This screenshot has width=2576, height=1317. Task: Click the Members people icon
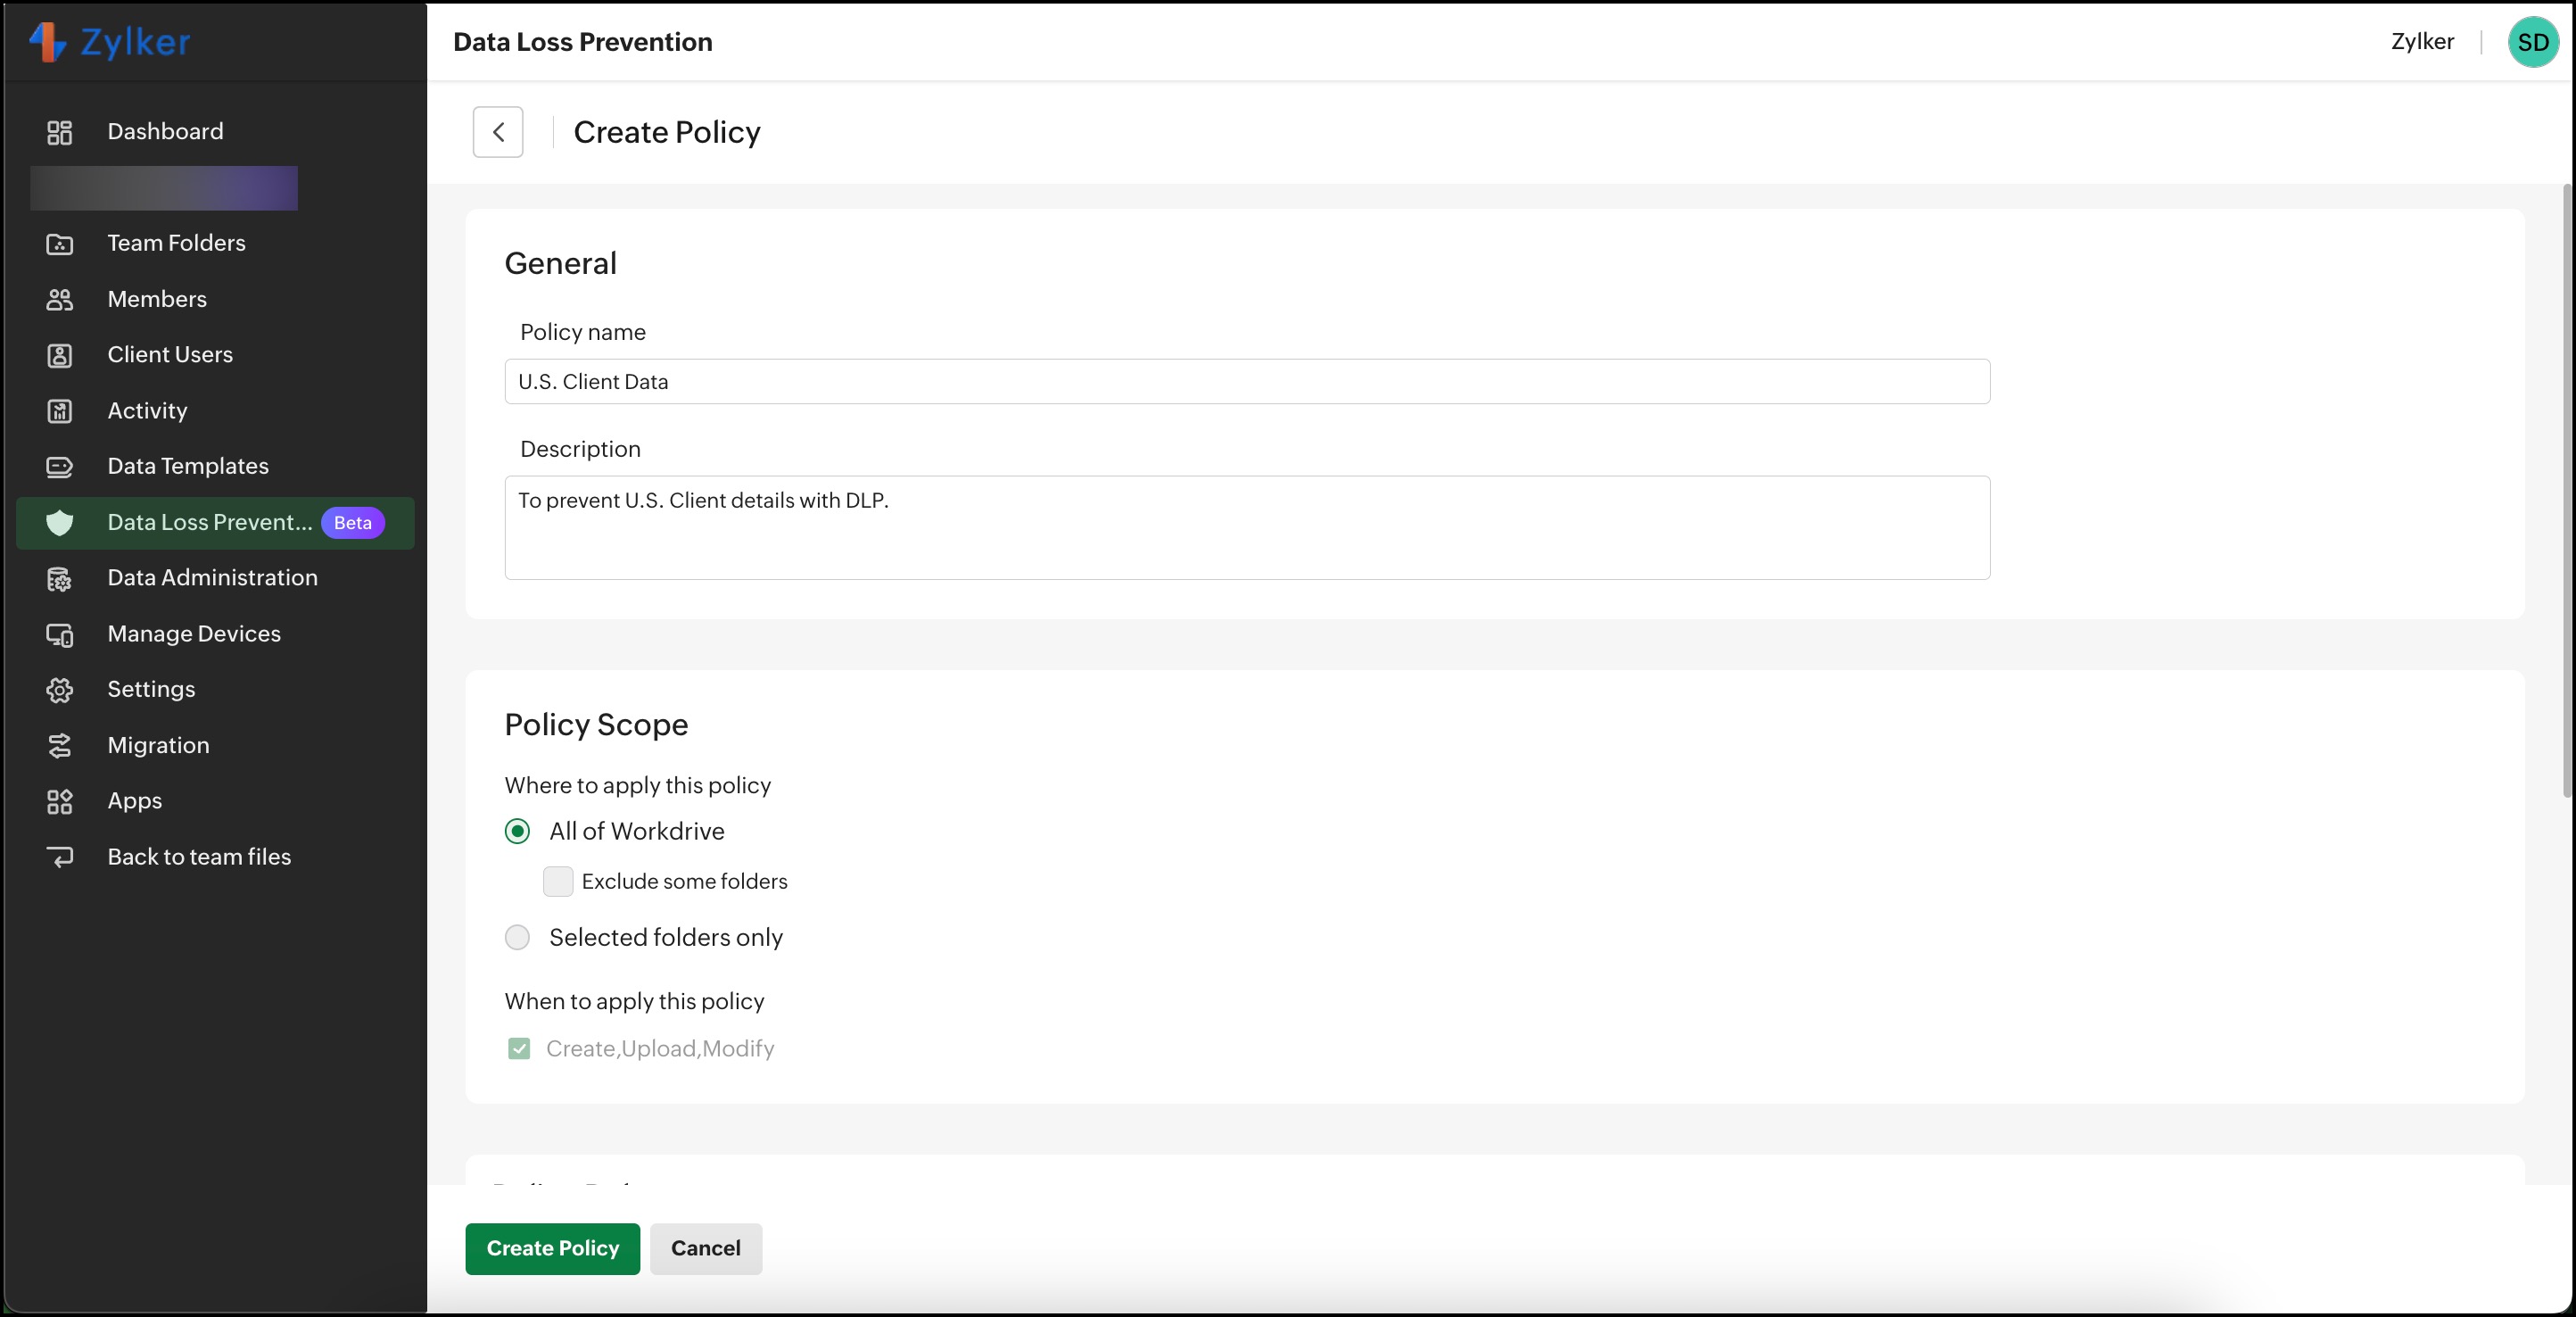tap(60, 299)
